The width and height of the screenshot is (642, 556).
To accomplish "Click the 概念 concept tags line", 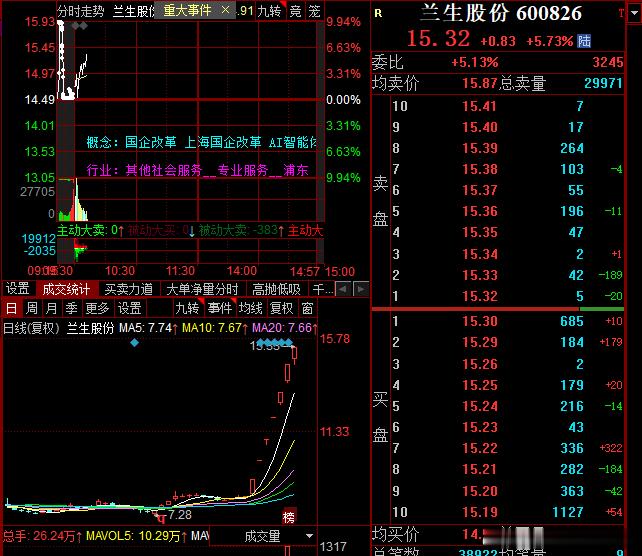I will click(201, 142).
